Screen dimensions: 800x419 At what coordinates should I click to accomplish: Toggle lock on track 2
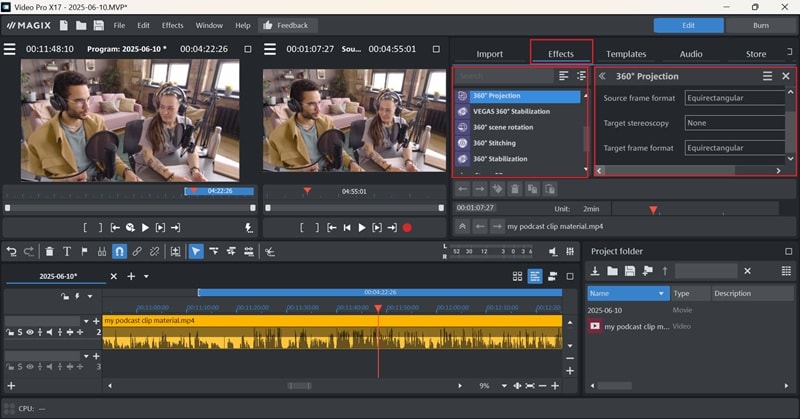point(10,332)
